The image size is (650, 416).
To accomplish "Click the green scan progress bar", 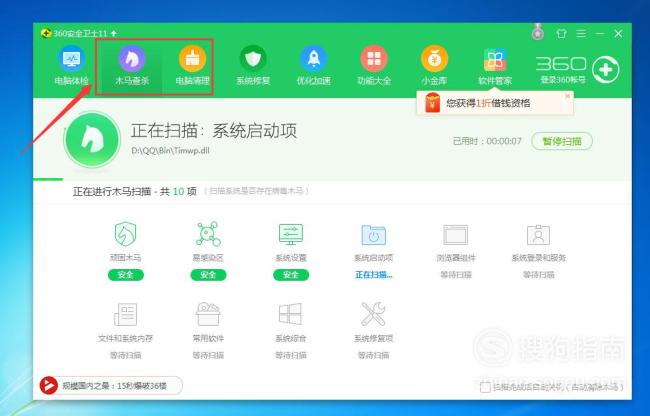I will click(x=48, y=179).
